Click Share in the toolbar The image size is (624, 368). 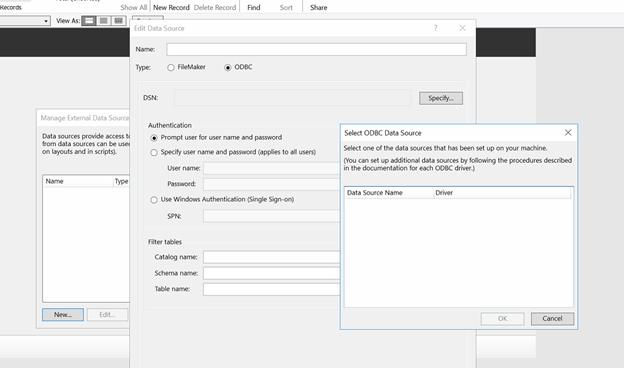[x=318, y=7]
